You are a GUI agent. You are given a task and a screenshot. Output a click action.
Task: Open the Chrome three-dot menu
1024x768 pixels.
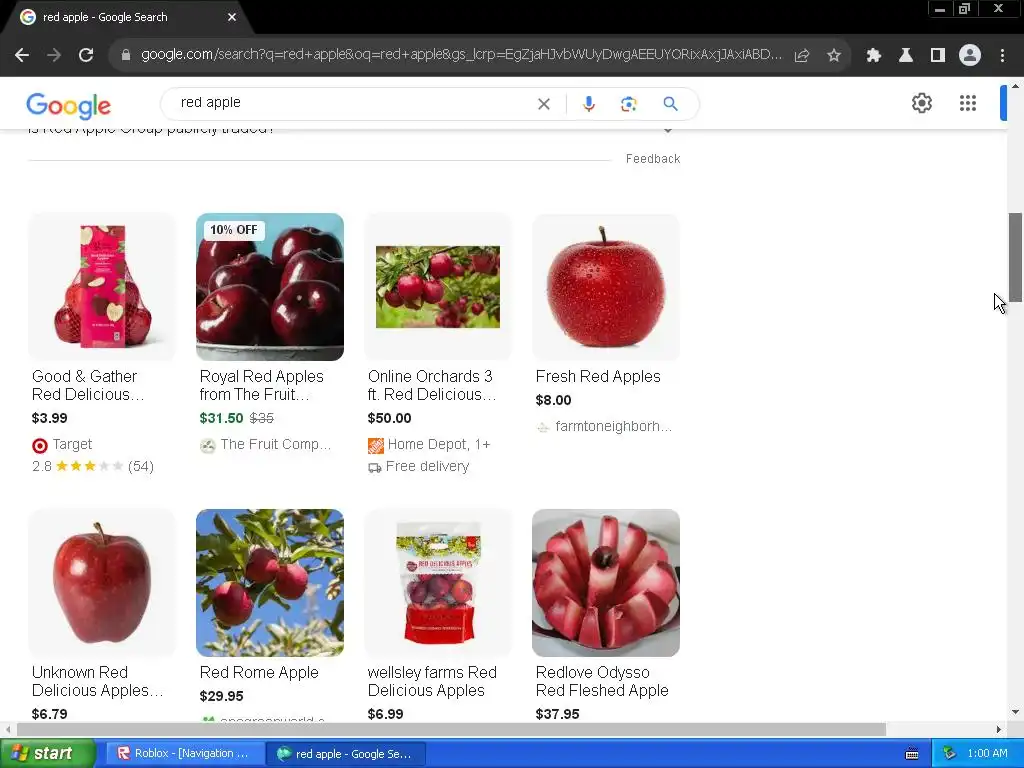coord(1002,55)
